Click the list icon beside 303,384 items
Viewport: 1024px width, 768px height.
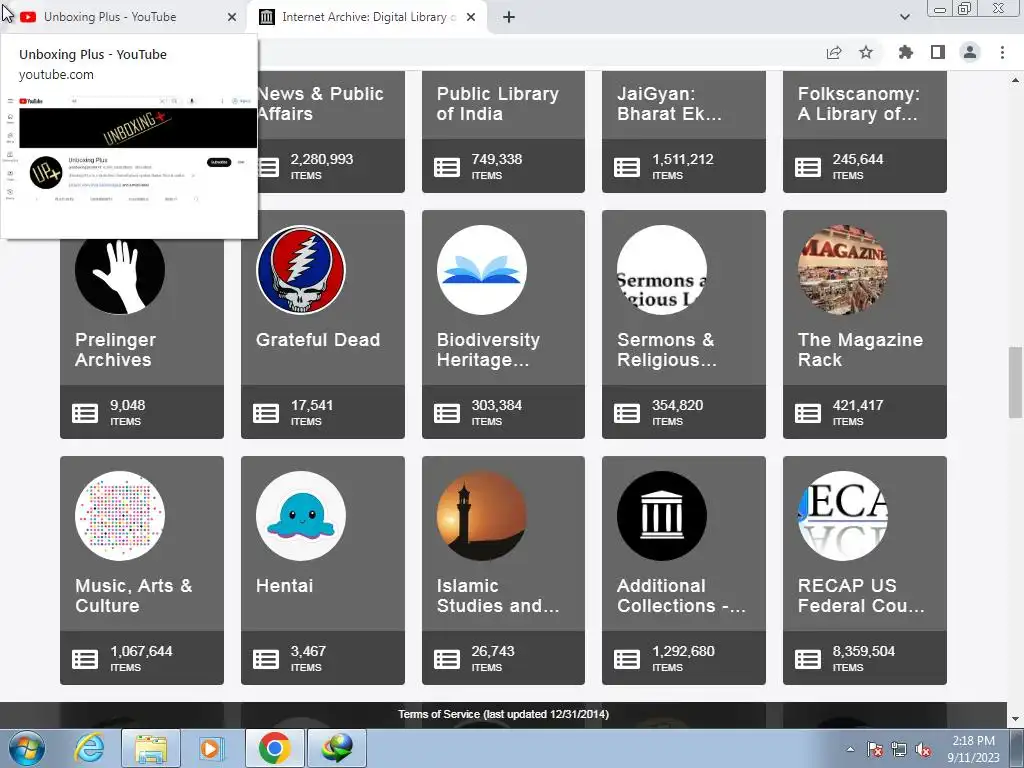pyautogui.click(x=447, y=413)
